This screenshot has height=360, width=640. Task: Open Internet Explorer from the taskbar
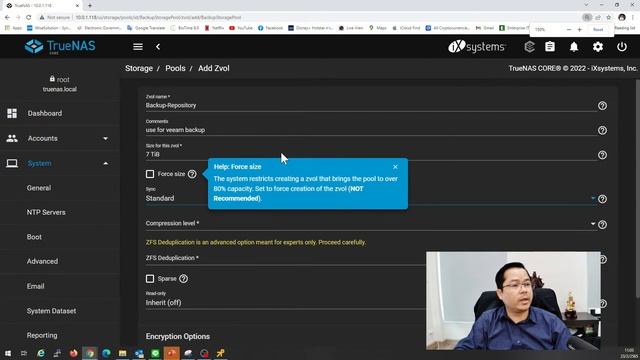point(41,353)
